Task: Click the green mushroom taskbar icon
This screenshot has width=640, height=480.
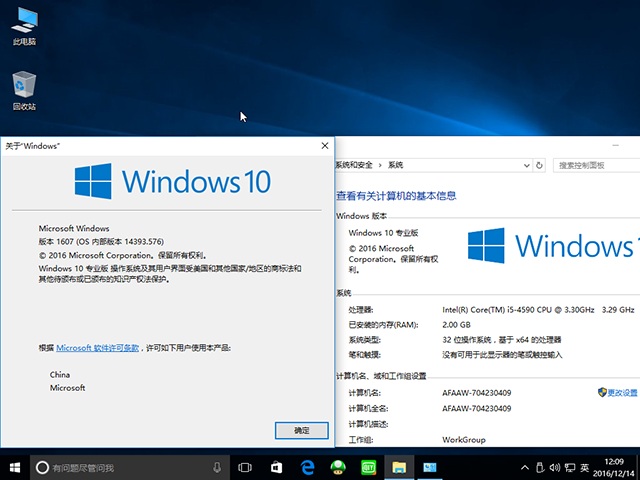Action: point(337,467)
